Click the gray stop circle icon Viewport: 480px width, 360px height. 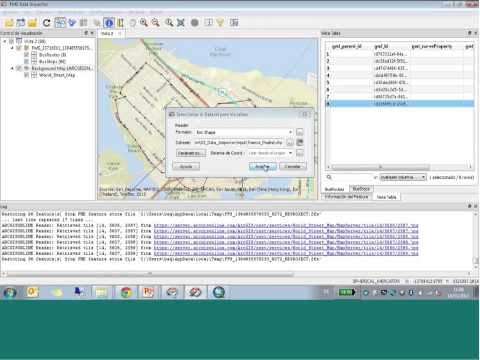coord(195,22)
